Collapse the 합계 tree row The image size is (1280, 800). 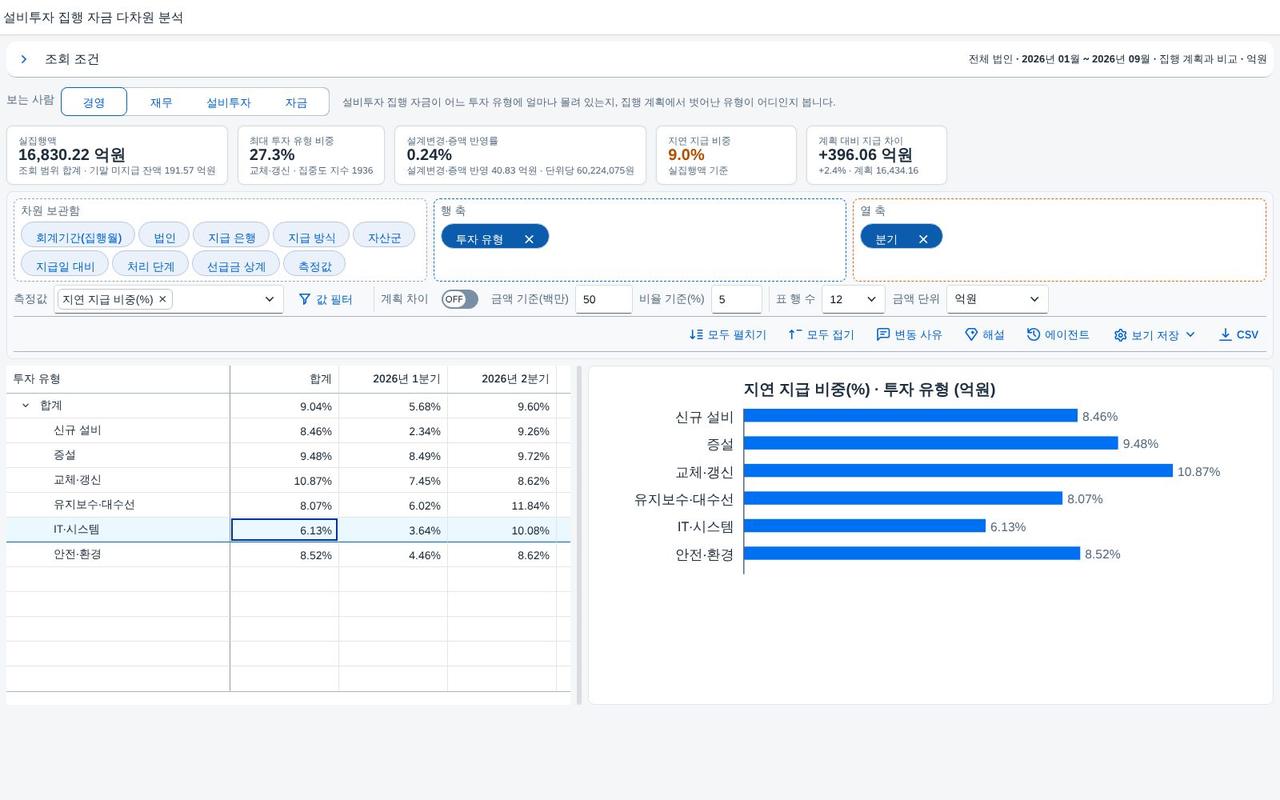click(25, 406)
